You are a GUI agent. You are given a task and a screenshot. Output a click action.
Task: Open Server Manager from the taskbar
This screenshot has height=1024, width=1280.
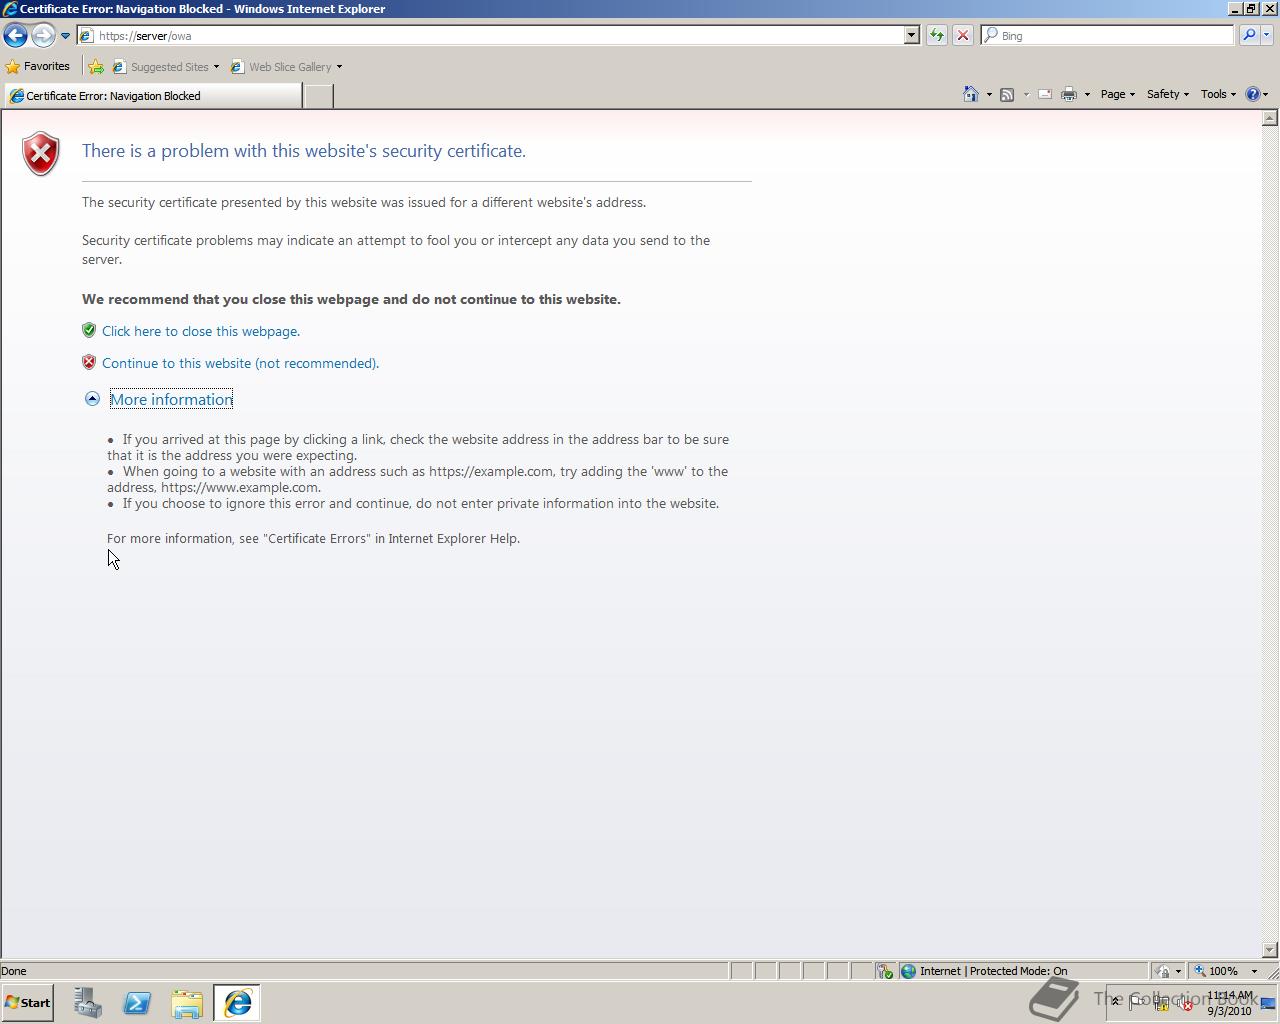[x=88, y=1003]
